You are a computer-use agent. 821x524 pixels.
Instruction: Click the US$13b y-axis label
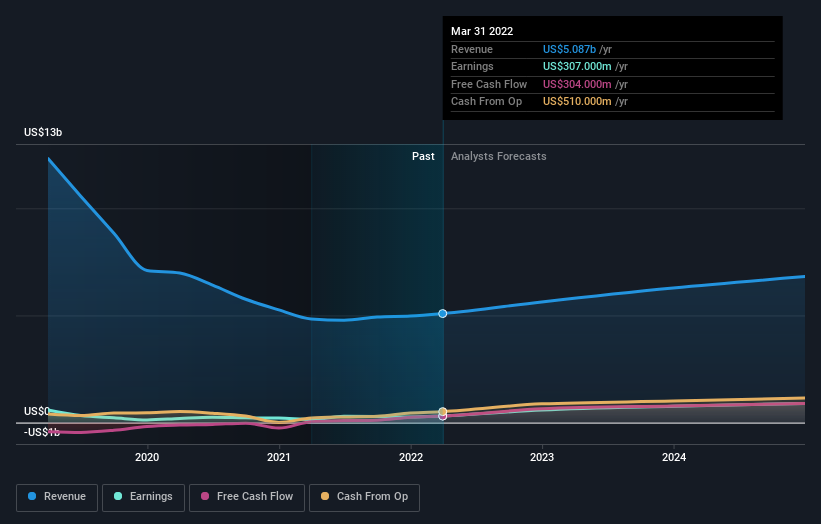(43, 132)
